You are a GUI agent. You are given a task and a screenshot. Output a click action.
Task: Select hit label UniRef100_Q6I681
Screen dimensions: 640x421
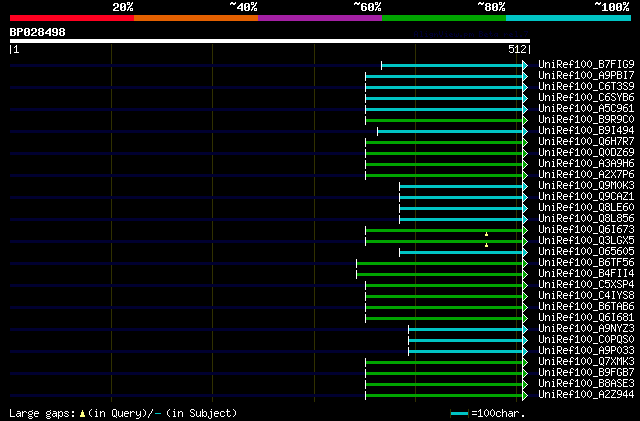point(586,318)
